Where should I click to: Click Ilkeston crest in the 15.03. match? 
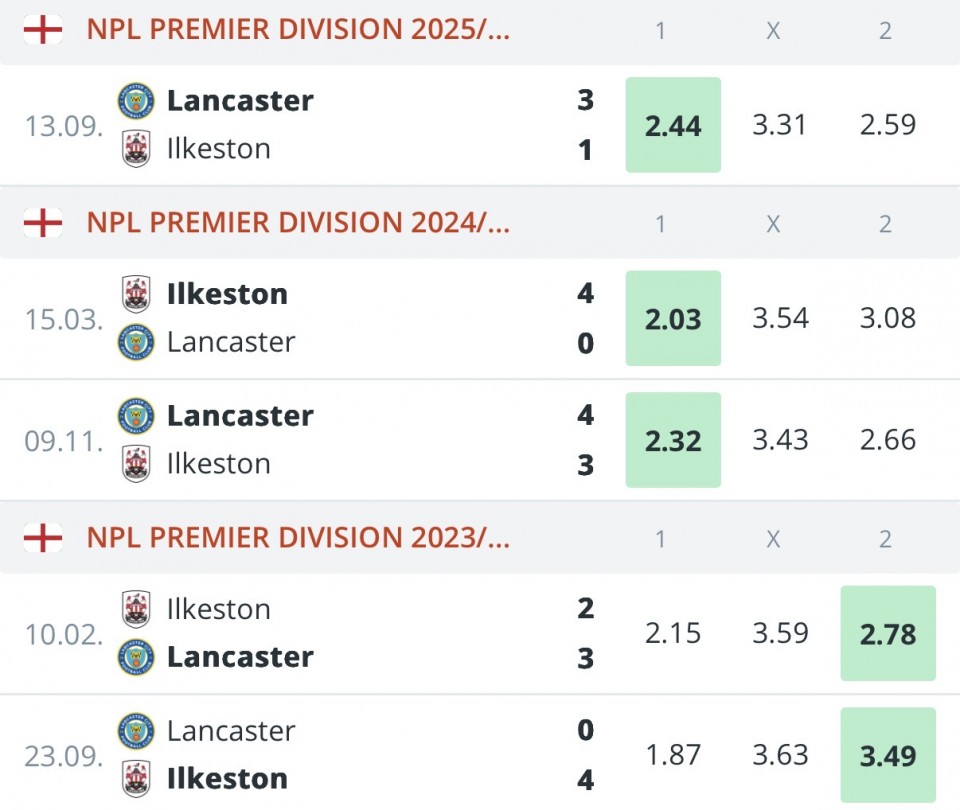pyautogui.click(x=136, y=294)
